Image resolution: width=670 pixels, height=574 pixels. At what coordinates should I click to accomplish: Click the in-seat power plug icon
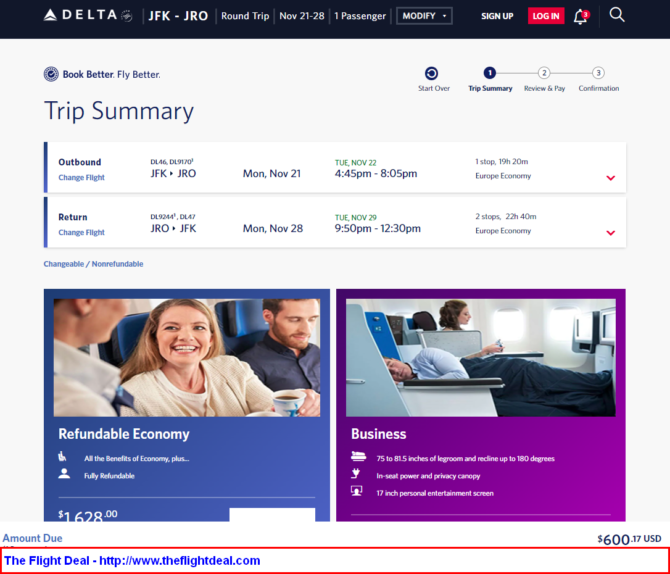point(356,474)
